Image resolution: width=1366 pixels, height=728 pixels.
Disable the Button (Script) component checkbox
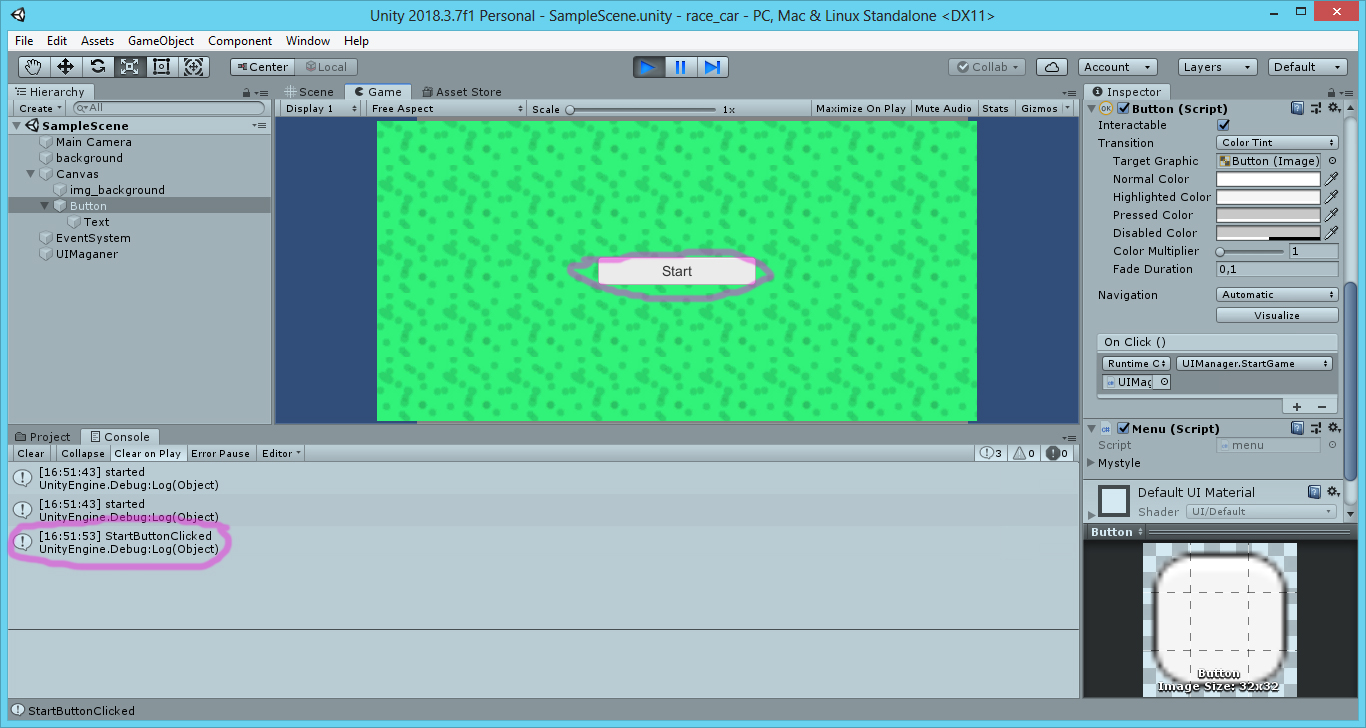coord(1123,108)
